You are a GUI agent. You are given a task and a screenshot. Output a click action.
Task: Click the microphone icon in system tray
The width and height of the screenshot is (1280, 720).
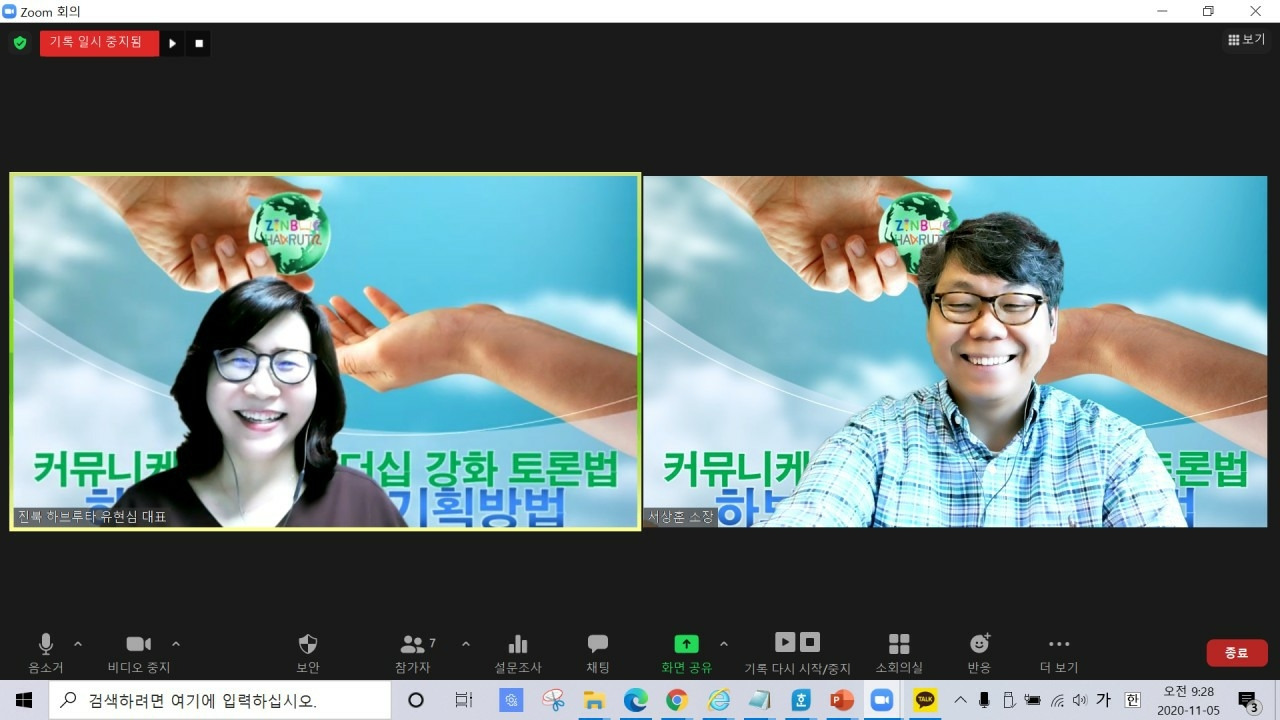click(x=984, y=700)
